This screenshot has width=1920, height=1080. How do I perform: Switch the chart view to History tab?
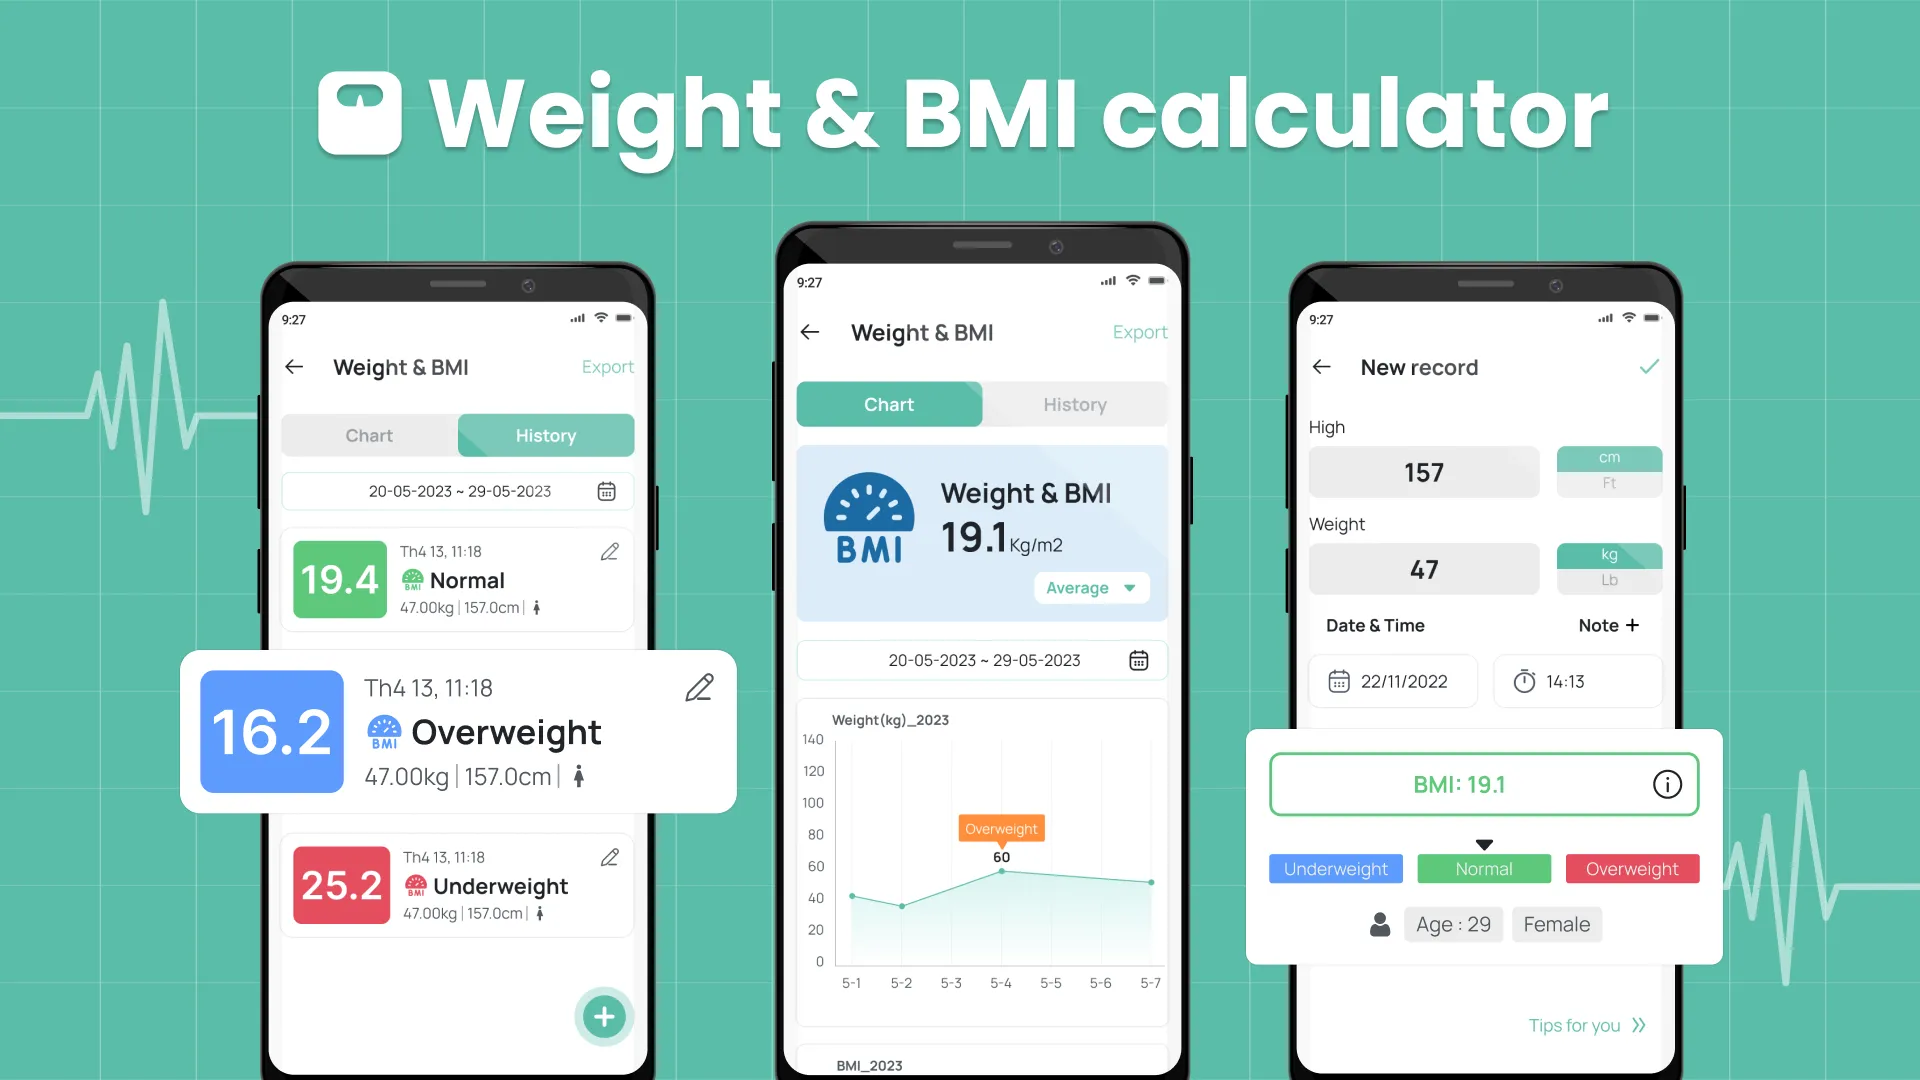pos(1075,404)
